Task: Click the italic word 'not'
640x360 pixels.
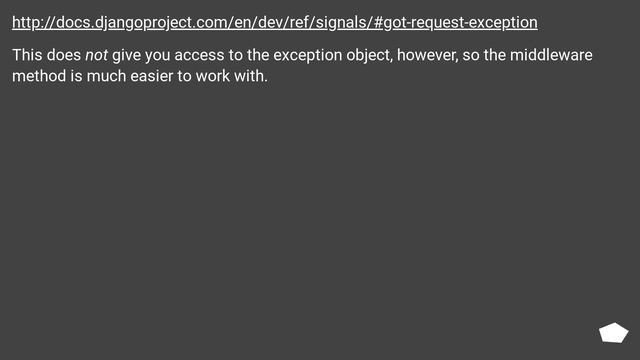Action: (x=96, y=55)
